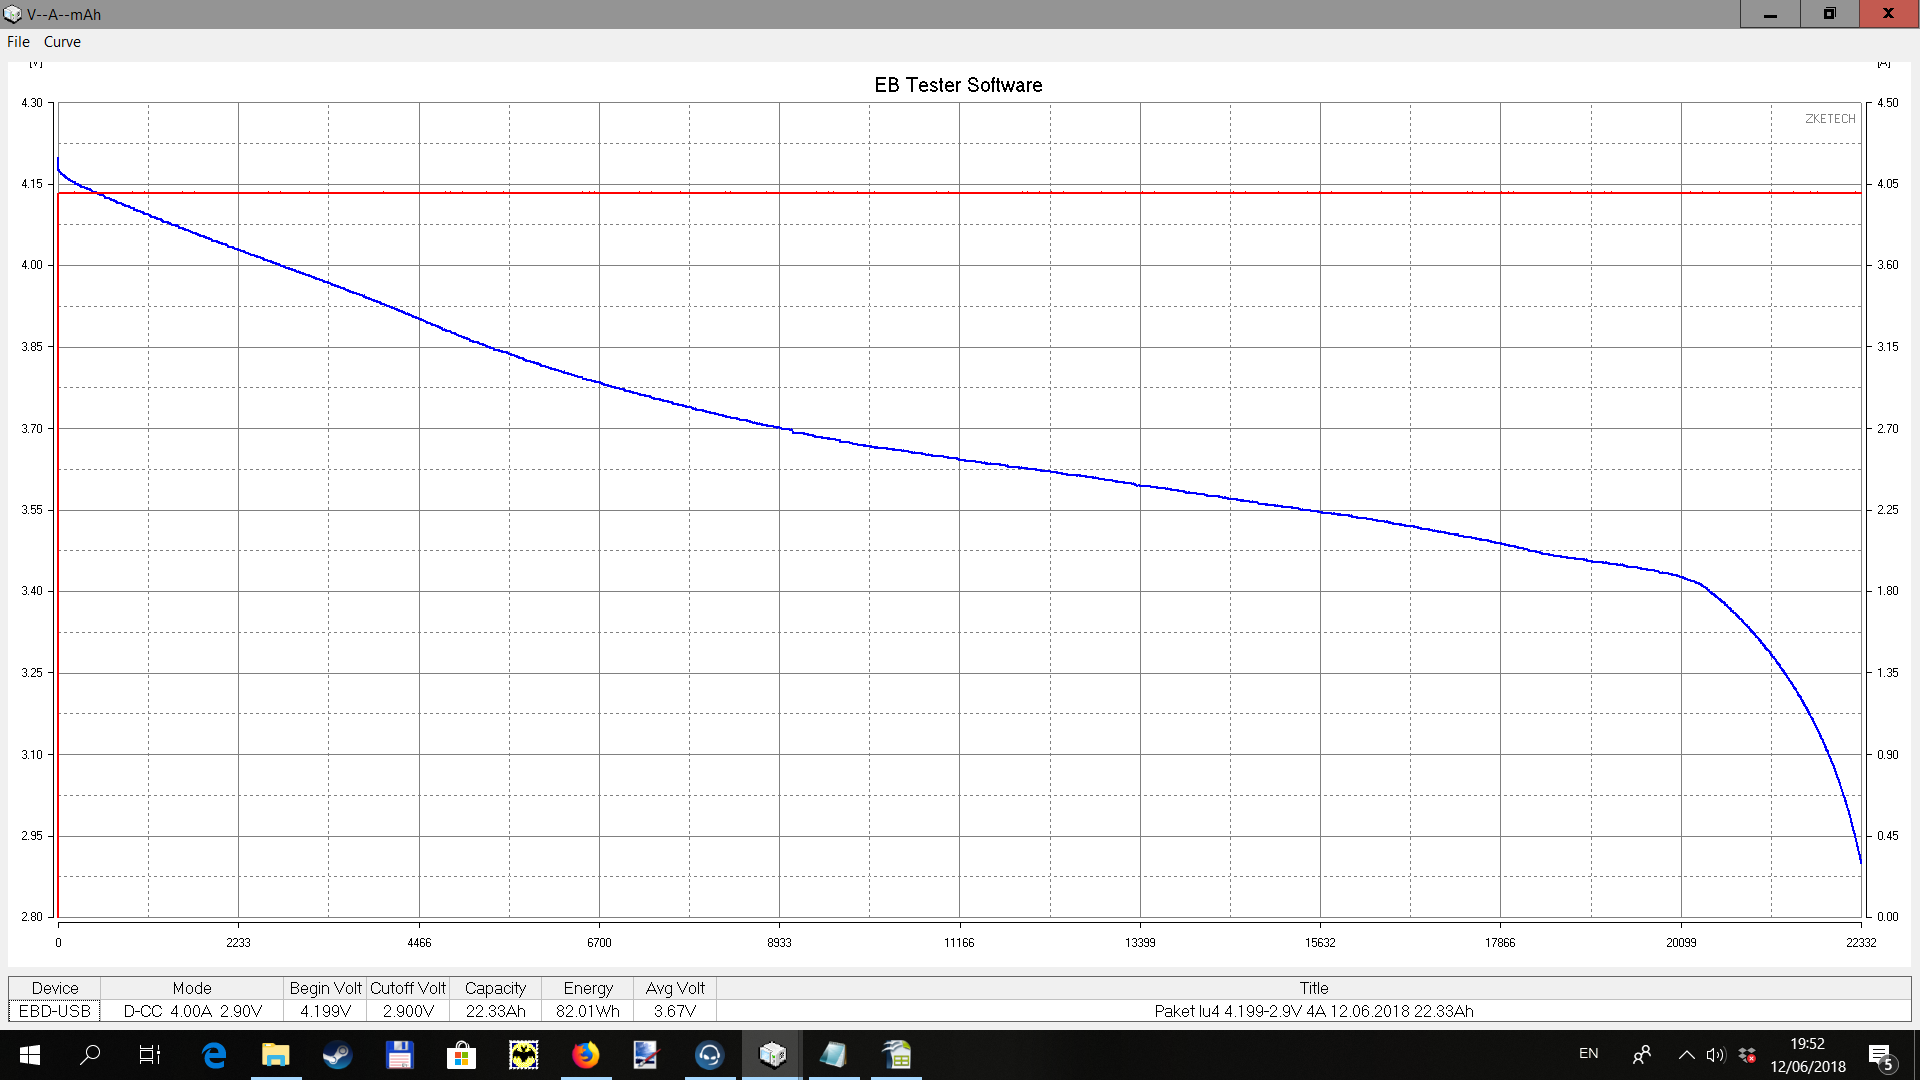Image resolution: width=1920 pixels, height=1080 pixels.
Task: Open File Explorer from taskbar
Action: pyautogui.click(x=275, y=1055)
